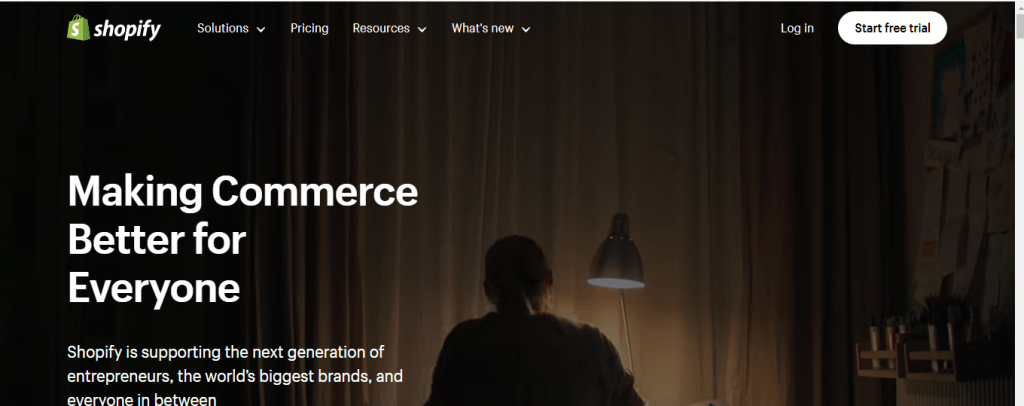The image size is (1024, 406).
Task: Go to the Pricing page
Action: pyautogui.click(x=310, y=28)
